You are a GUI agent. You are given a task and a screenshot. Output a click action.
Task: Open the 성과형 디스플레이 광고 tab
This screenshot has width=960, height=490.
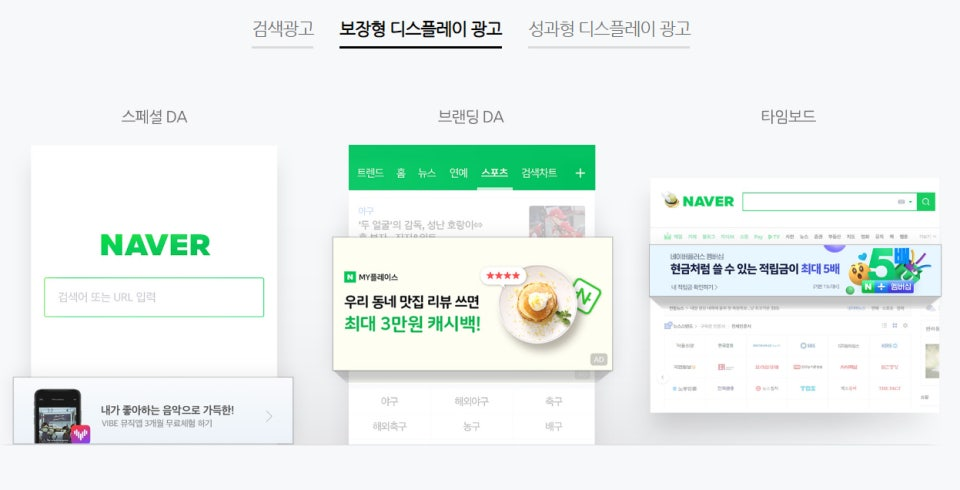609,28
